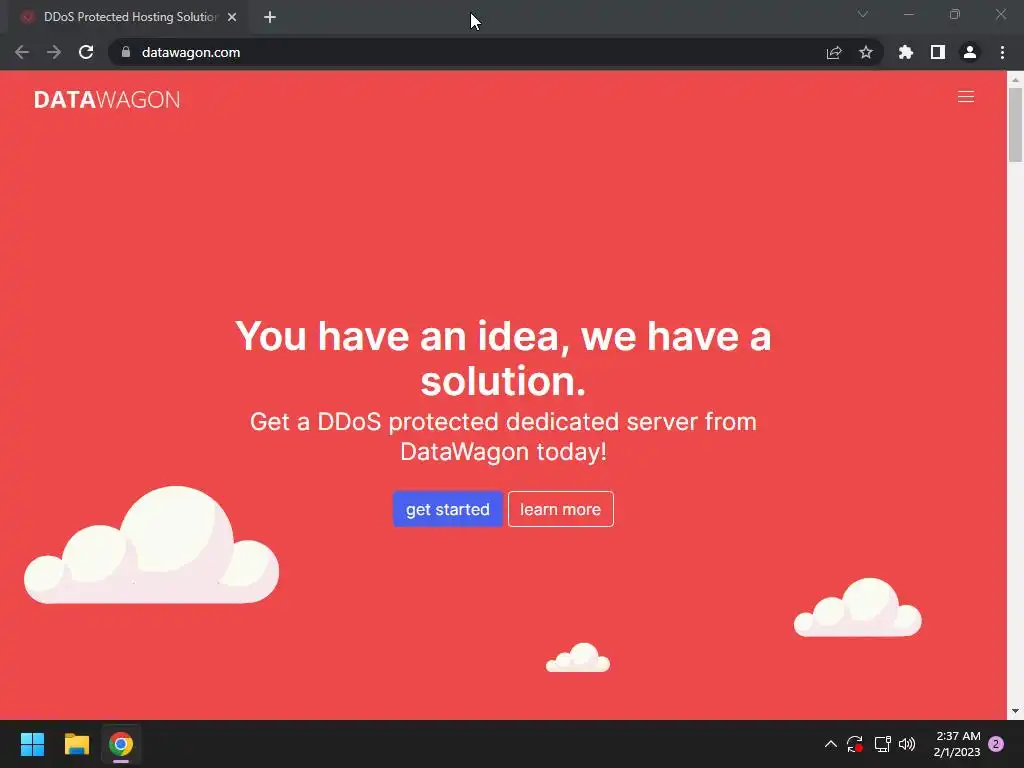Close the Chrome window
The height and width of the screenshot is (768, 1024).
click(1000, 14)
